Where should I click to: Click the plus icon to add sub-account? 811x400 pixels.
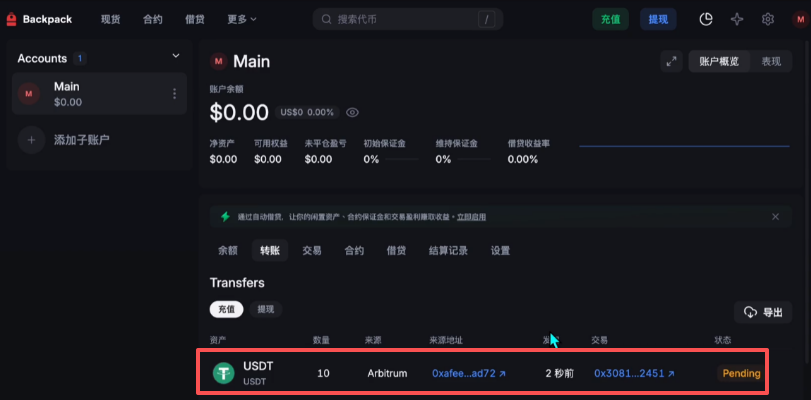coord(31,140)
